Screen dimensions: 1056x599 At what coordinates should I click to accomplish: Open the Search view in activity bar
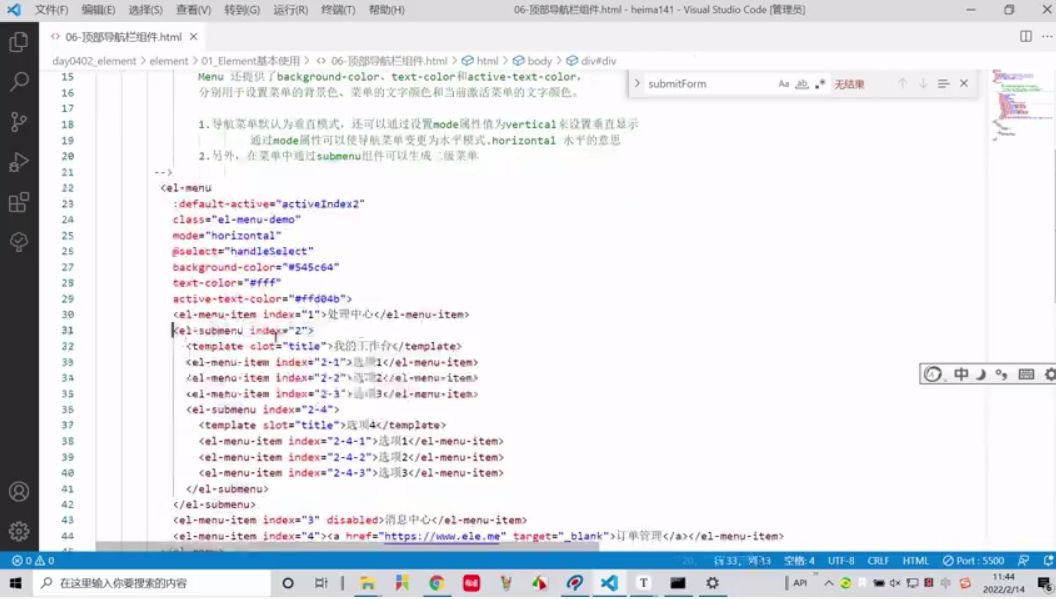(19, 82)
